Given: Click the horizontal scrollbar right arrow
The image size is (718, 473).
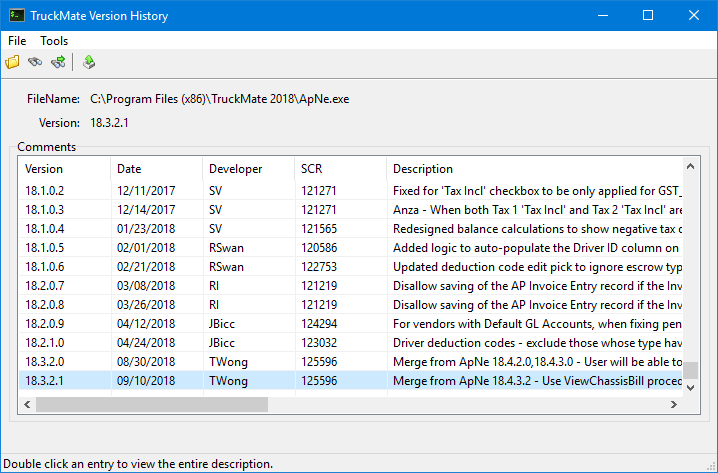Looking at the screenshot, I should click(x=673, y=405).
